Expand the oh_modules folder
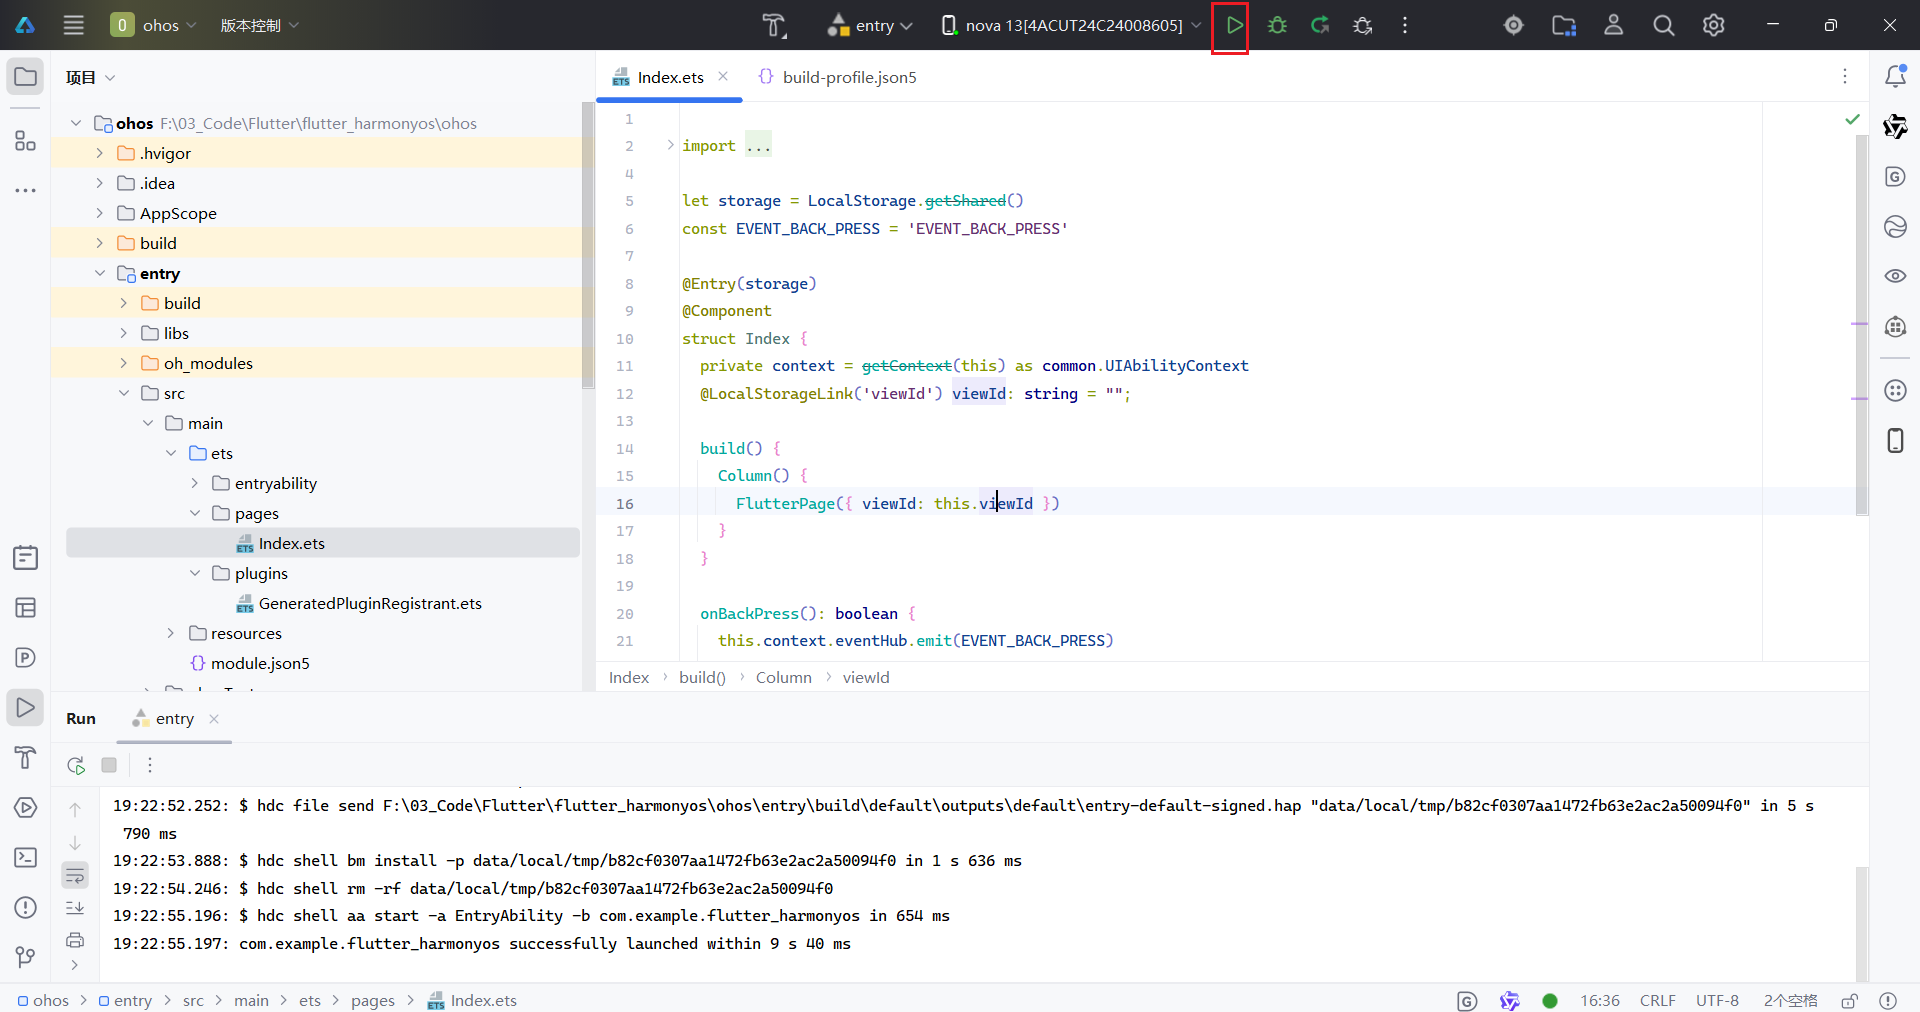The image size is (1920, 1012). click(123, 363)
